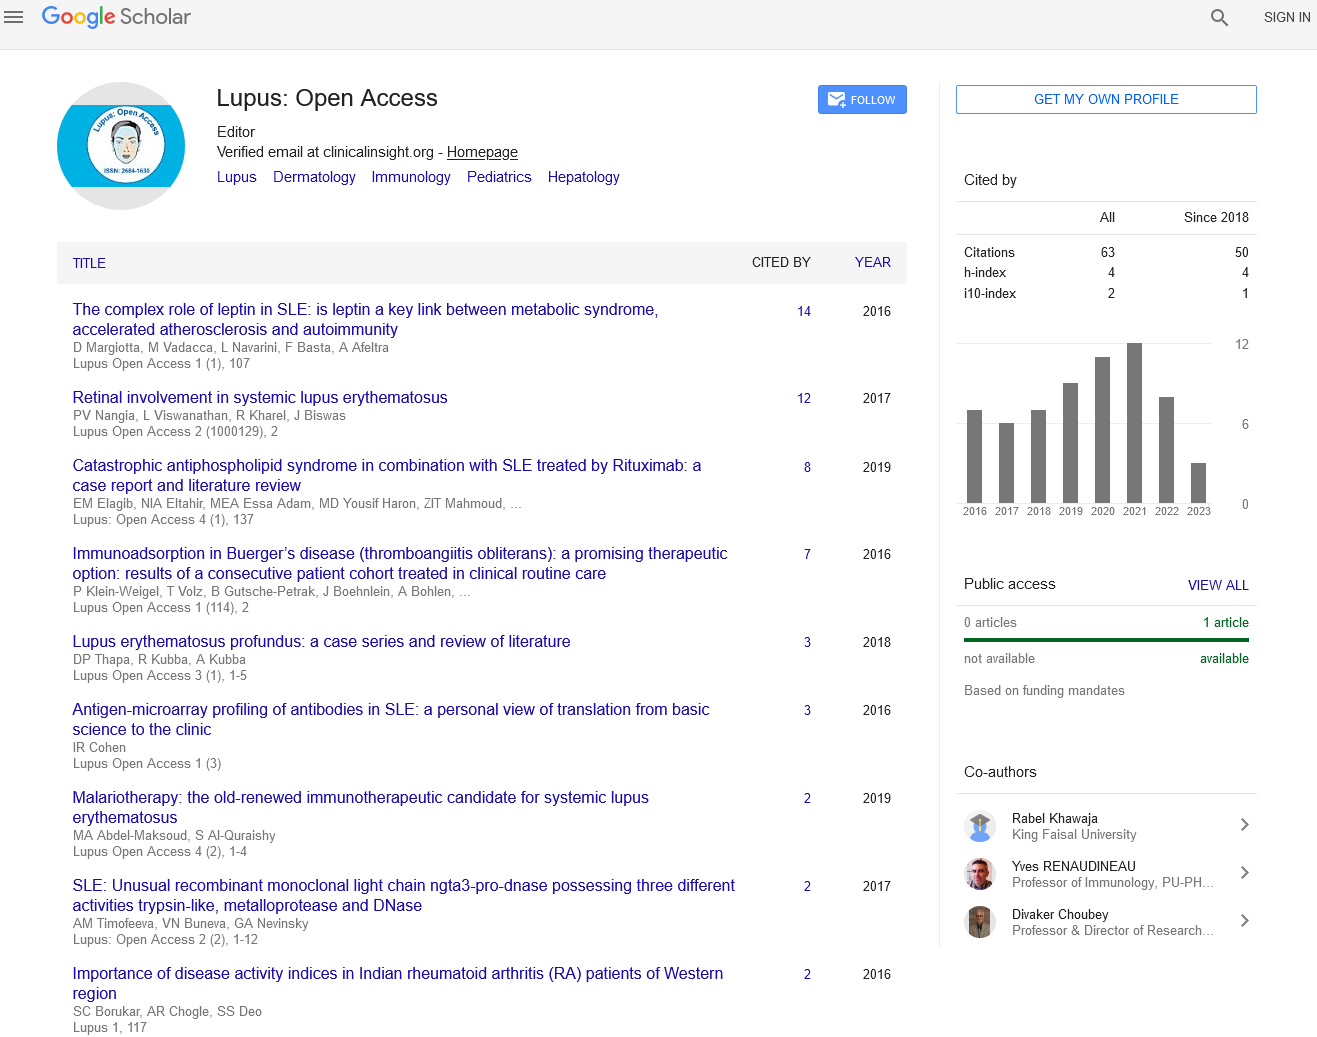The width and height of the screenshot is (1317, 1037).
Task: Select the Immunology topic tag
Action: (411, 177)
